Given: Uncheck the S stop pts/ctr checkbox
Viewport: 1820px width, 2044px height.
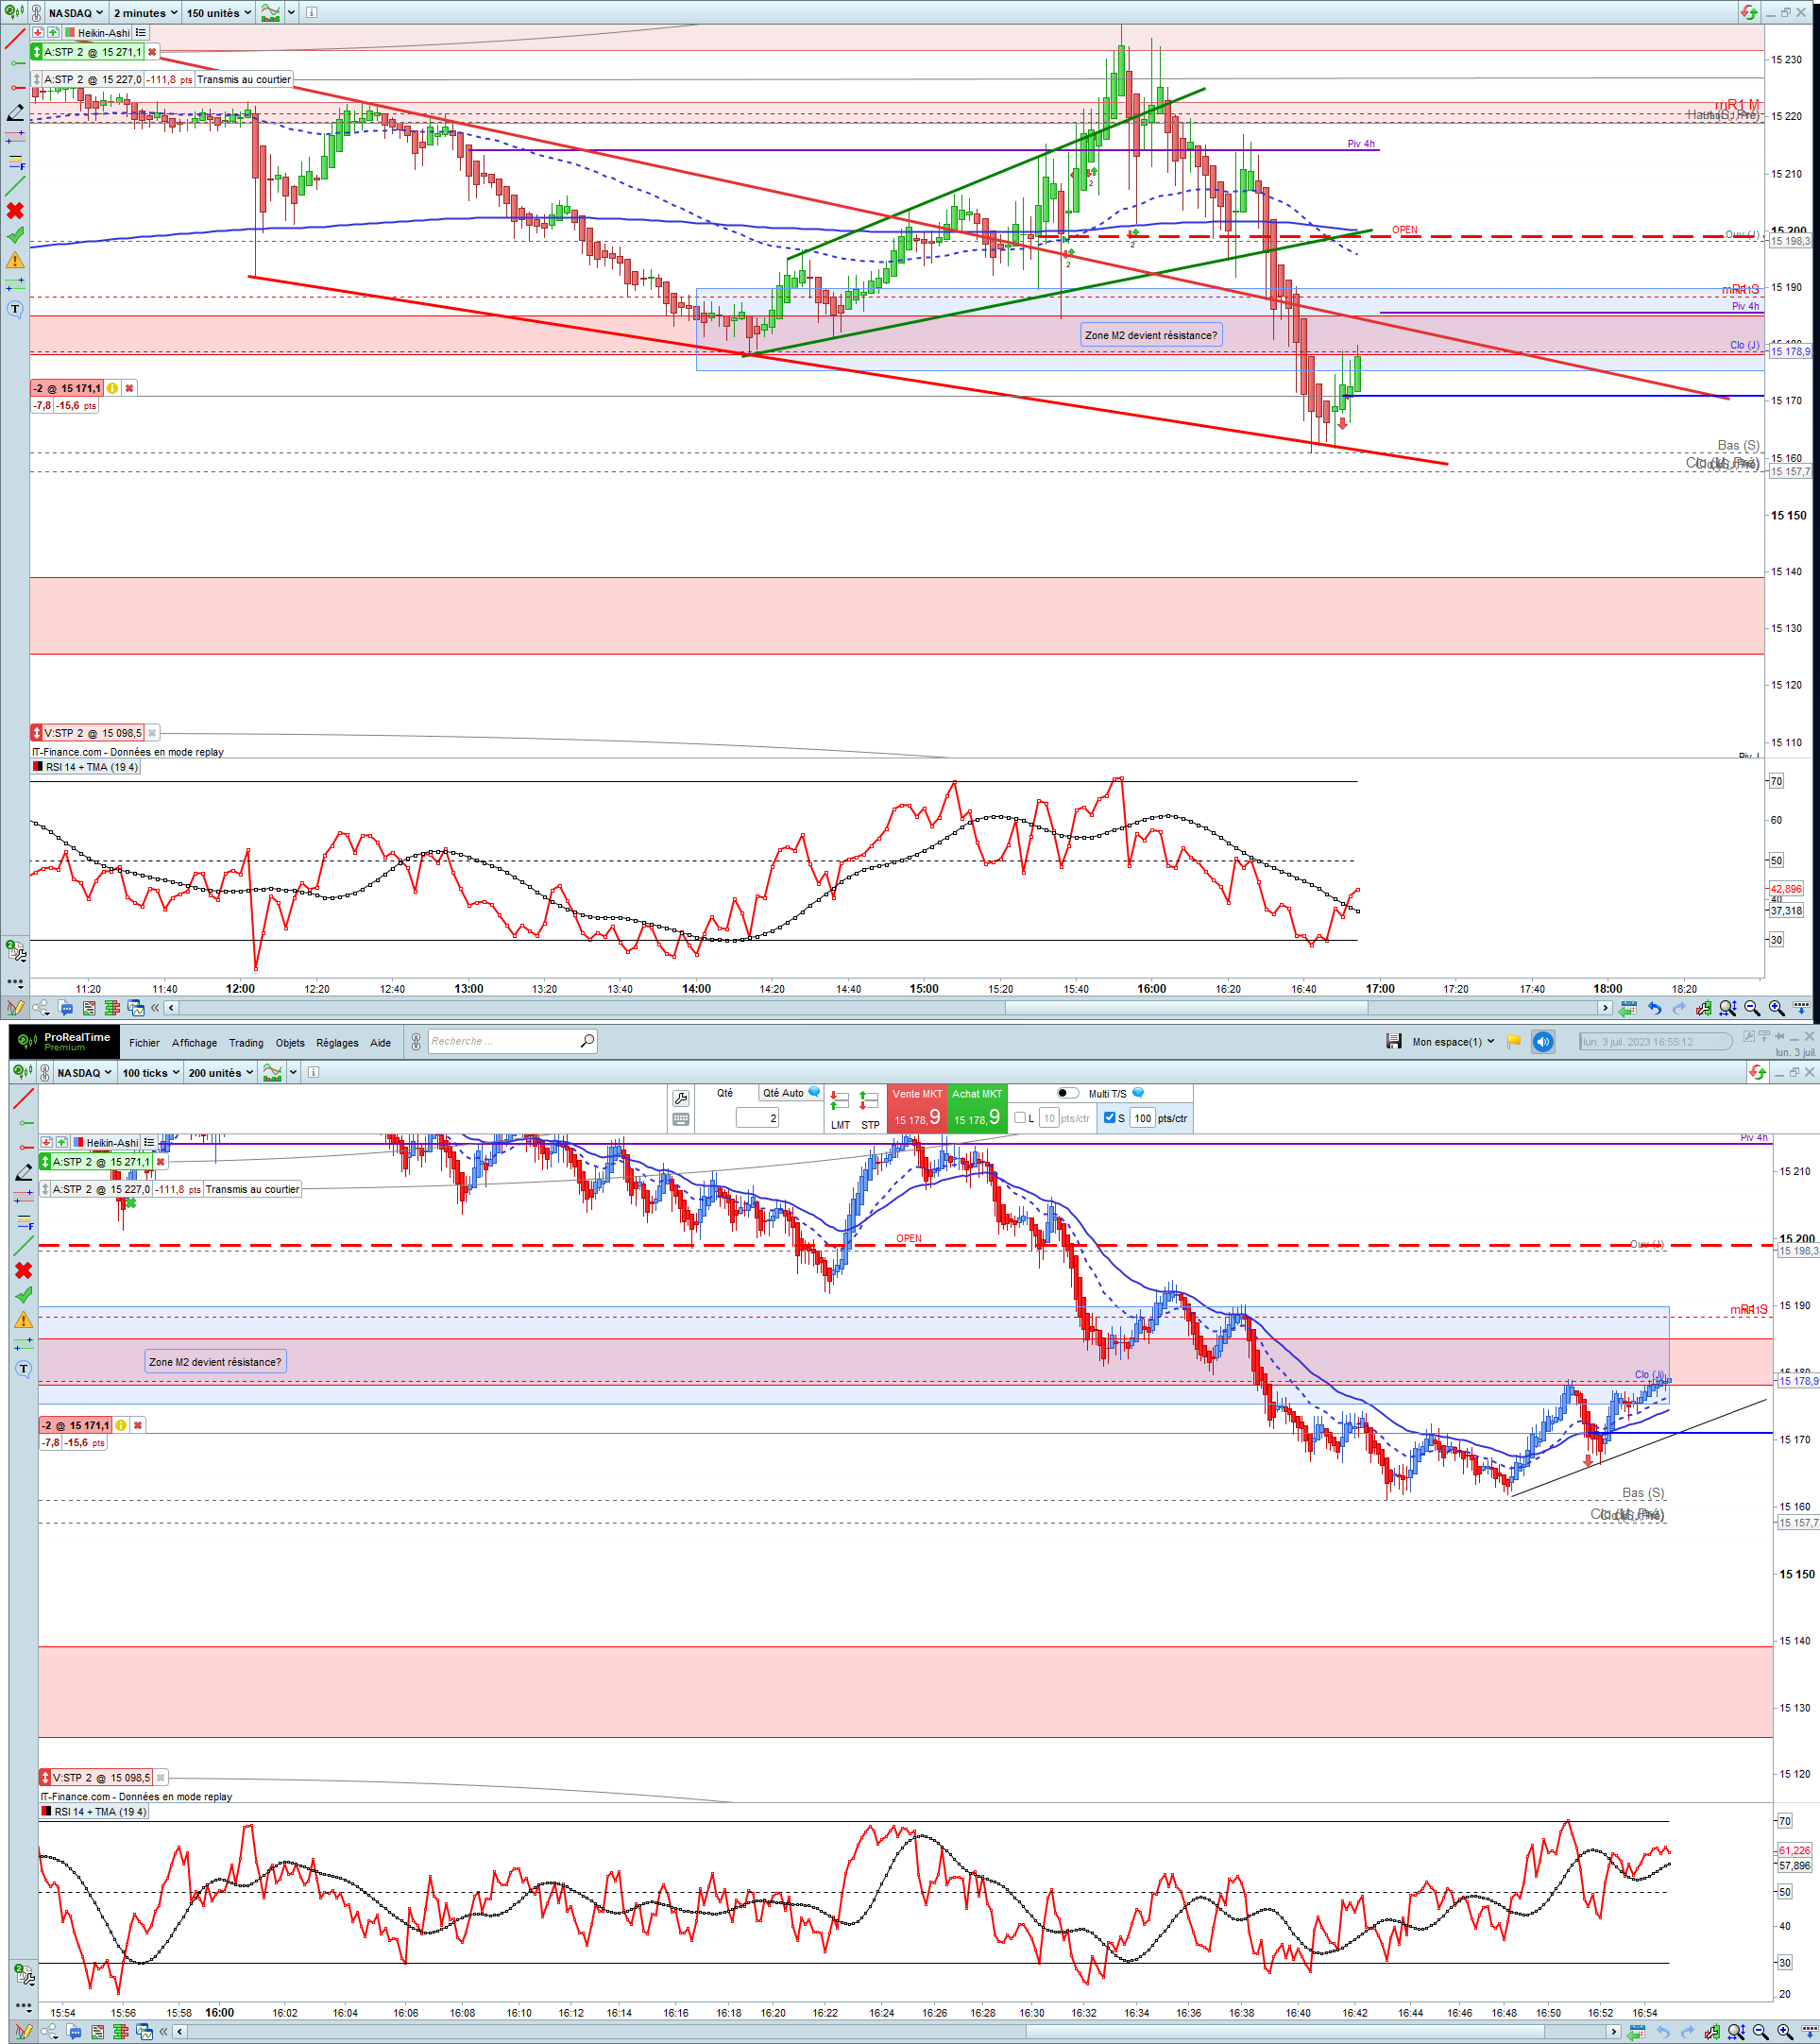Looking at the screenshot, I should (x=1109, y=1118).
